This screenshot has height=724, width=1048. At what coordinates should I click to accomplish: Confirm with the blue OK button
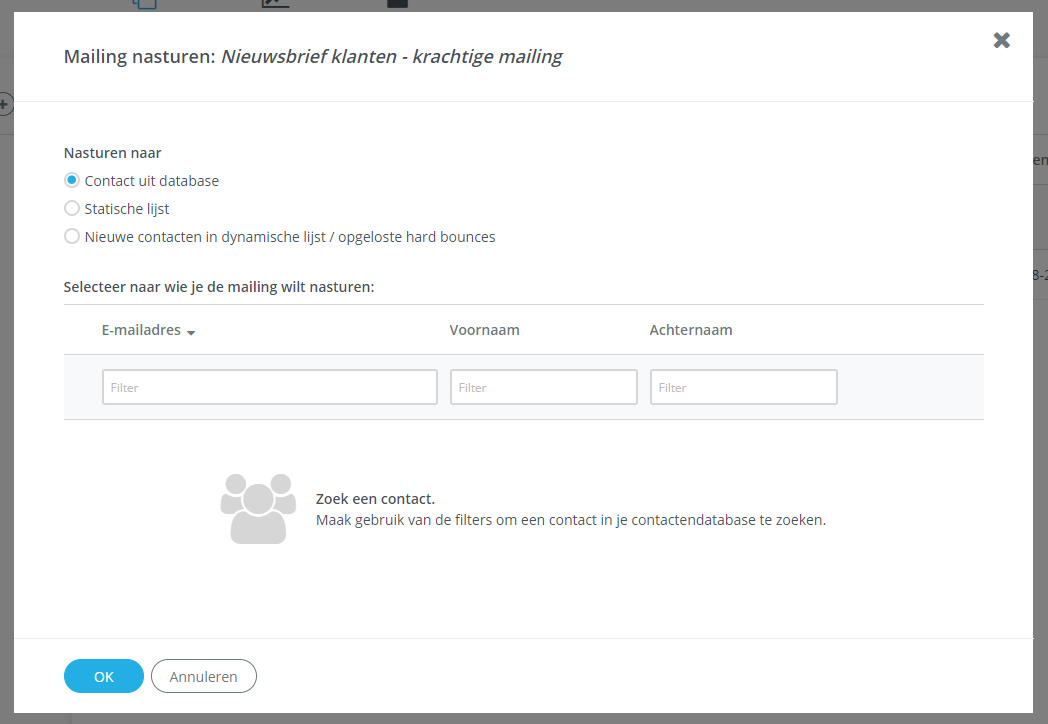tap(104, 677)
